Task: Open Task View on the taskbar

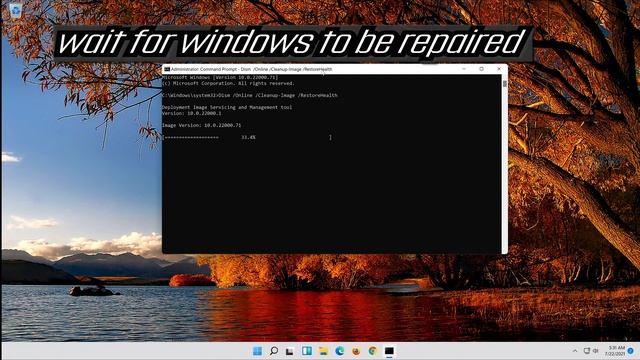Action: pyautogui.click(x=290, y=351)
